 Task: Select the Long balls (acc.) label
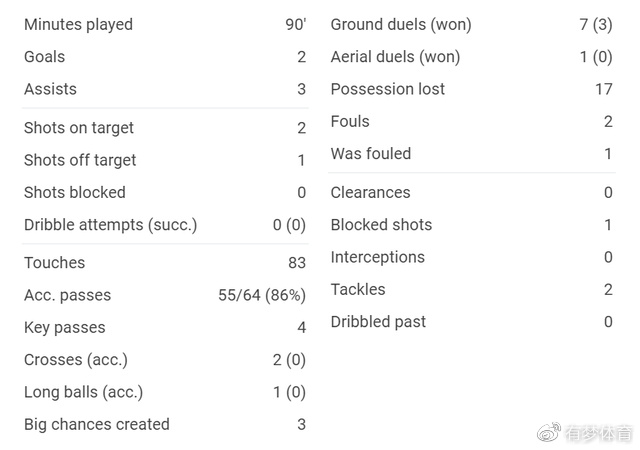pyautogui.click(x=83, y=392)
